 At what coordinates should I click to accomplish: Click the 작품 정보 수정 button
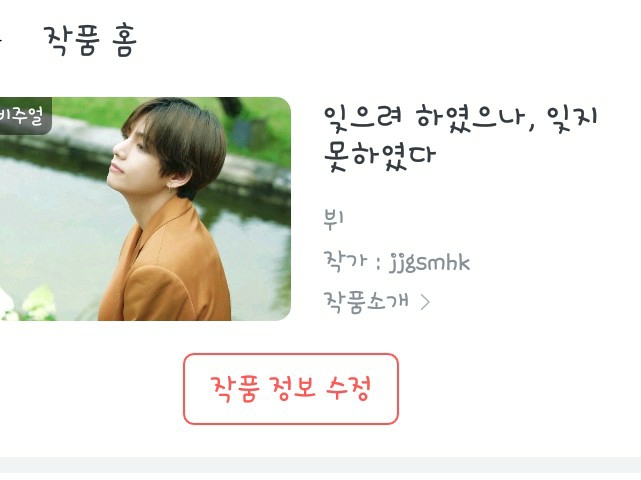(291, 389)
